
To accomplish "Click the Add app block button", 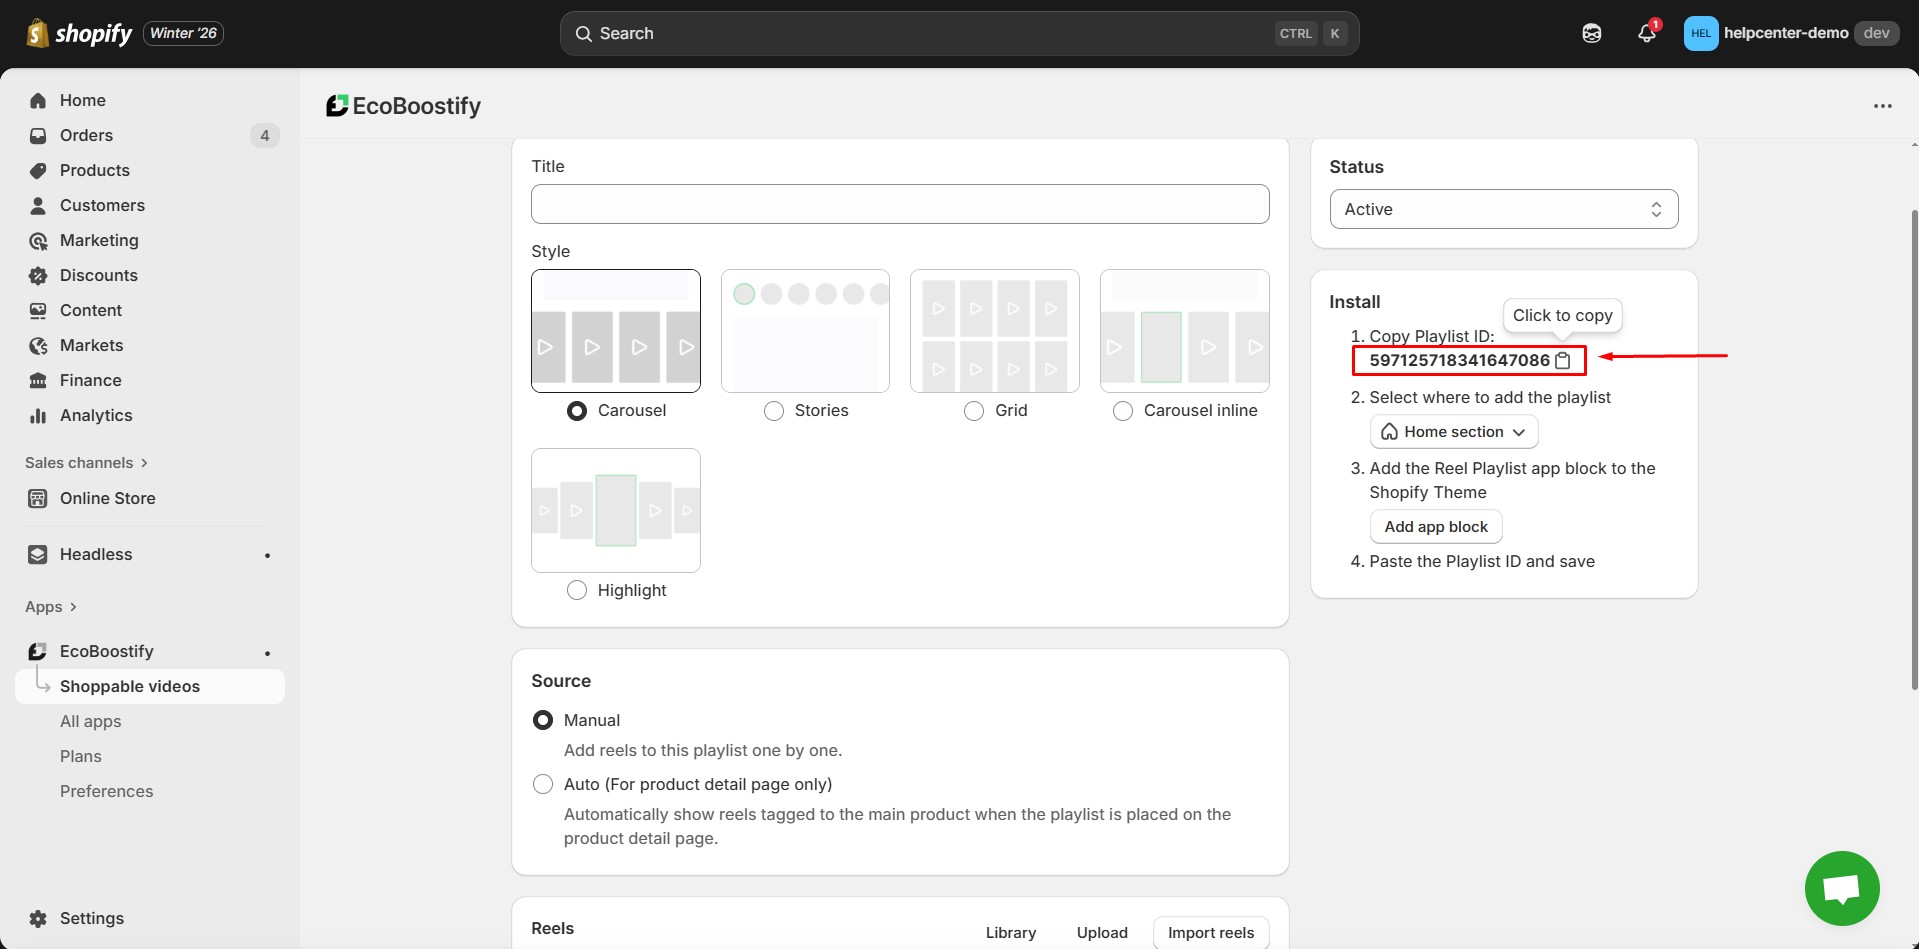I will click(x=1435, y=527).
